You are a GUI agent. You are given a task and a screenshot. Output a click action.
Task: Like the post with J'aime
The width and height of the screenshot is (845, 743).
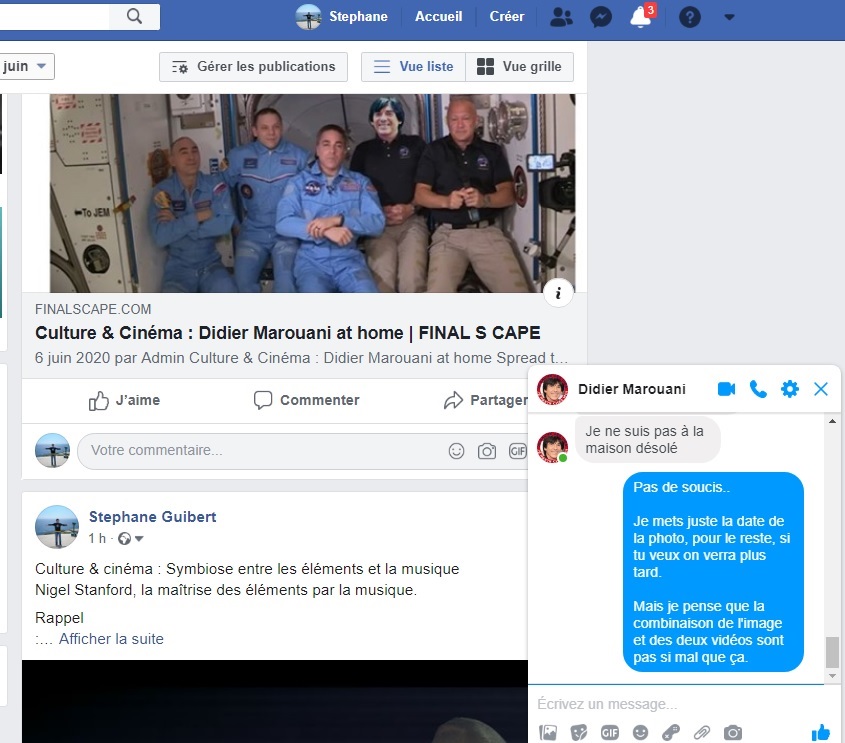(x=124, y=400)
